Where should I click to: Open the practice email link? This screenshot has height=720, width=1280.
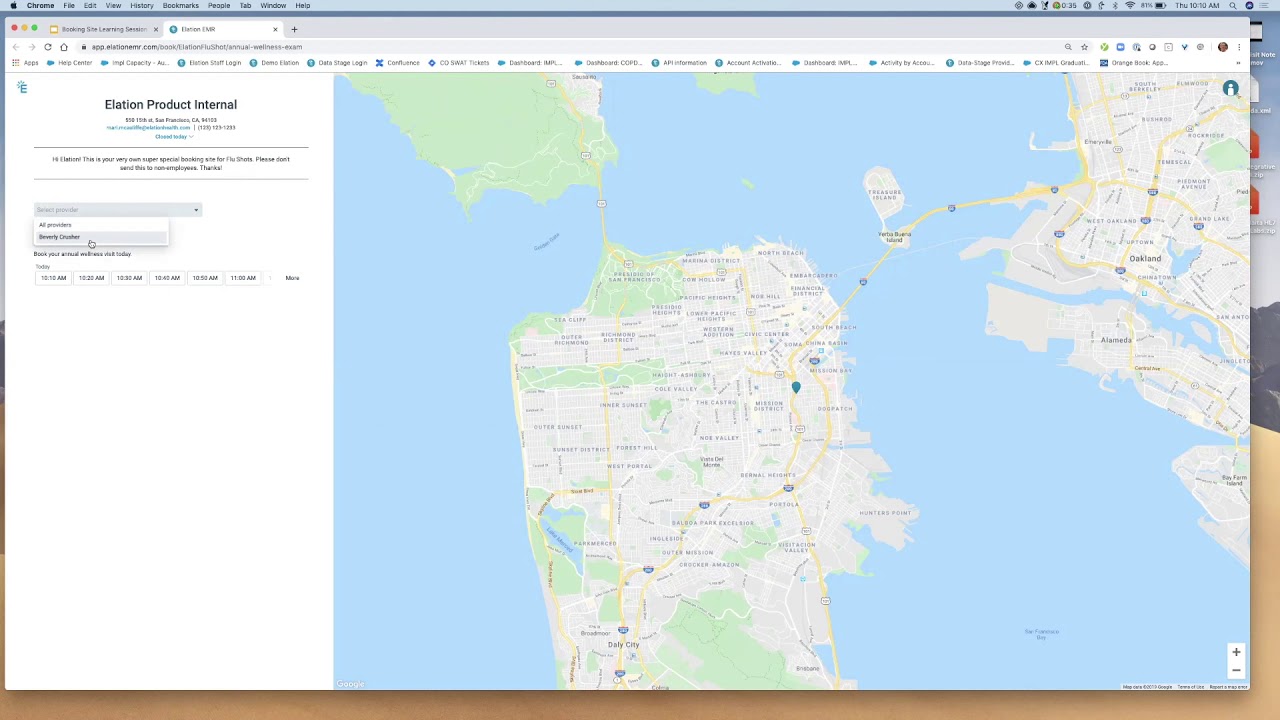click(148, 128)
